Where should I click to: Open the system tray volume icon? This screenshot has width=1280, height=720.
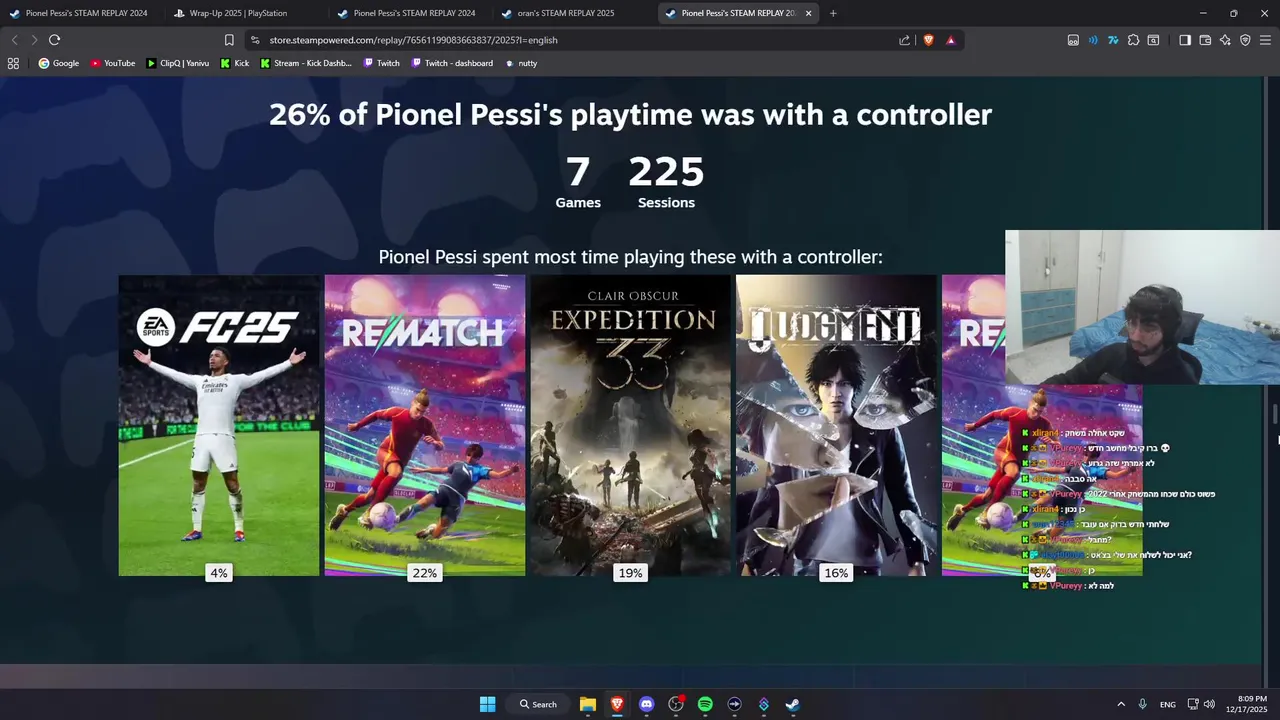[x=1209, y=704]
